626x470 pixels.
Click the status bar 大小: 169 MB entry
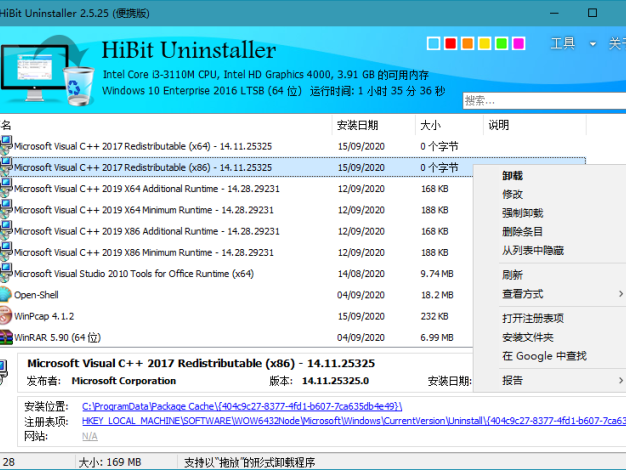click(x=110, y=462)
